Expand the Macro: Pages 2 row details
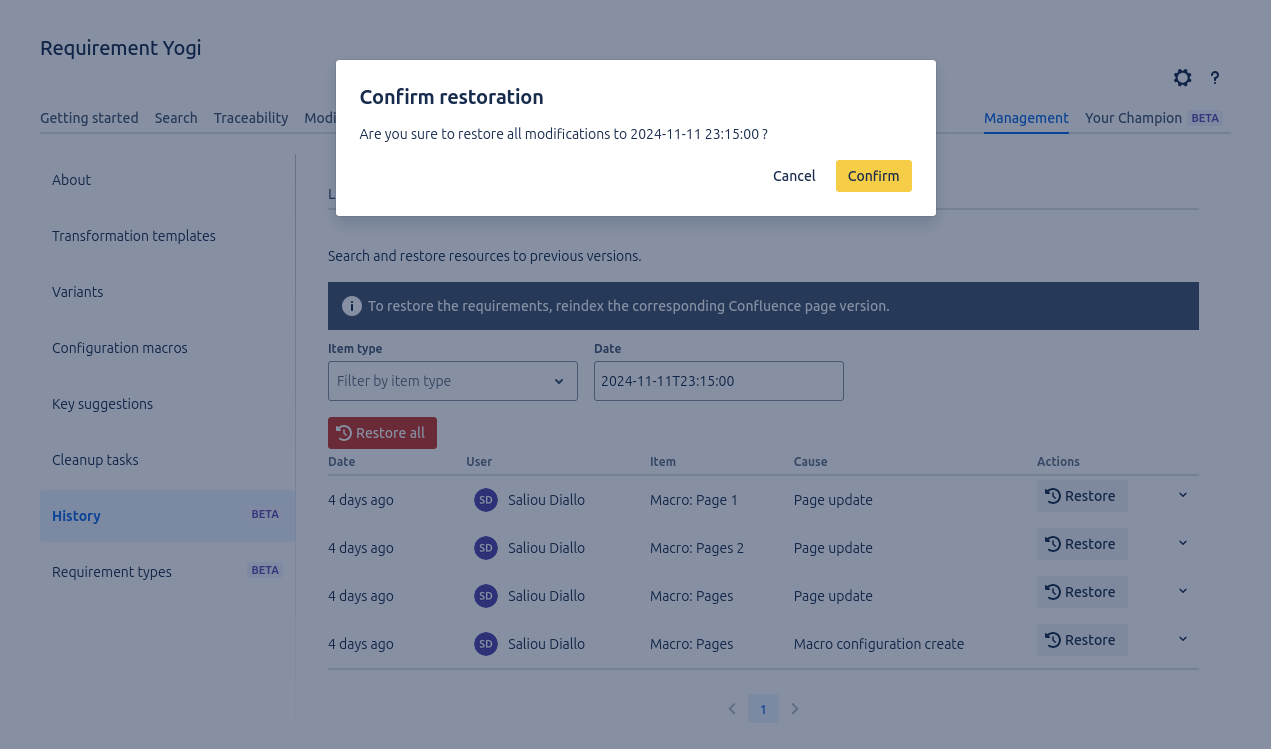 coord(1183,543)
